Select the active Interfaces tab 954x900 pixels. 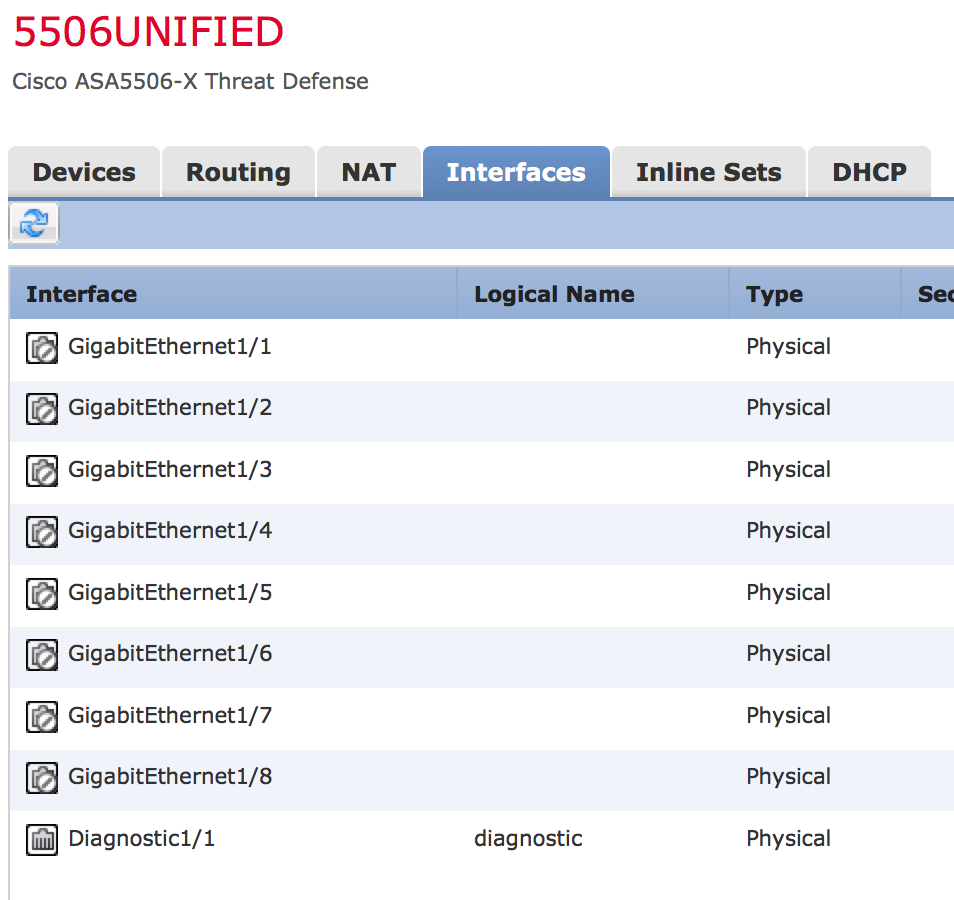click(x=516, y=172)
